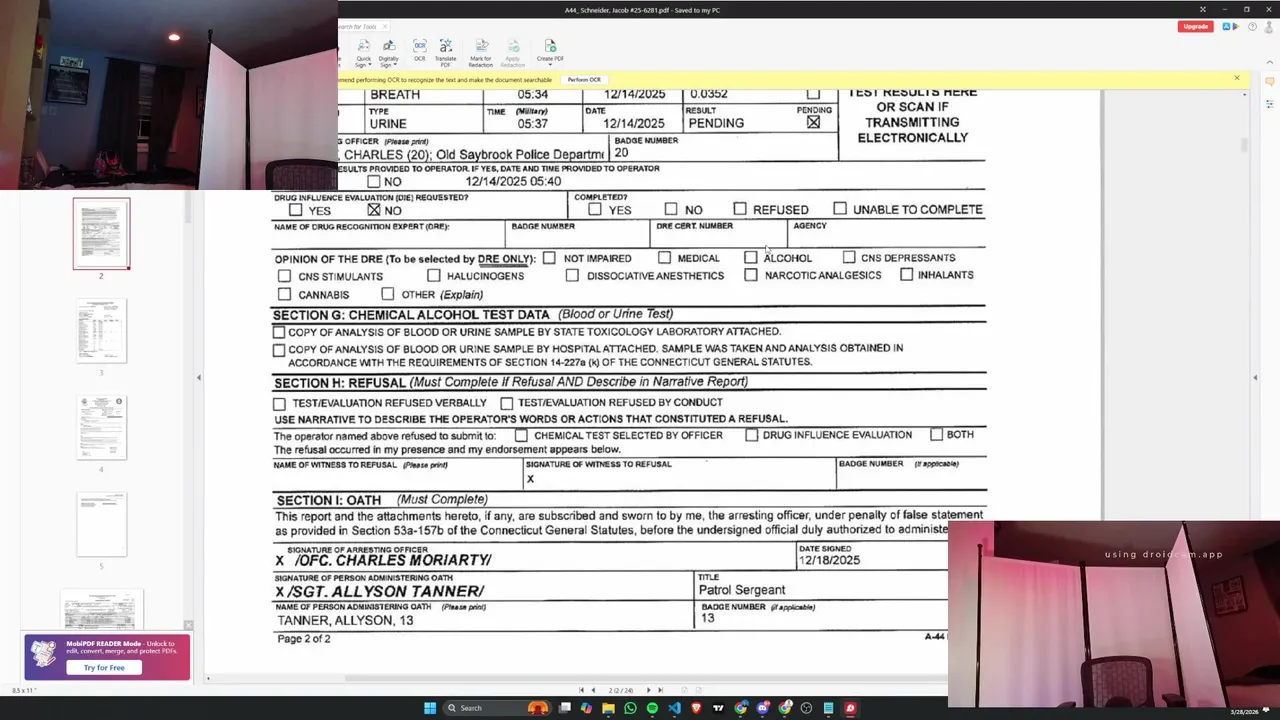
Task: Select the page 2 thumbnail
Action: [x=101, y=233]
